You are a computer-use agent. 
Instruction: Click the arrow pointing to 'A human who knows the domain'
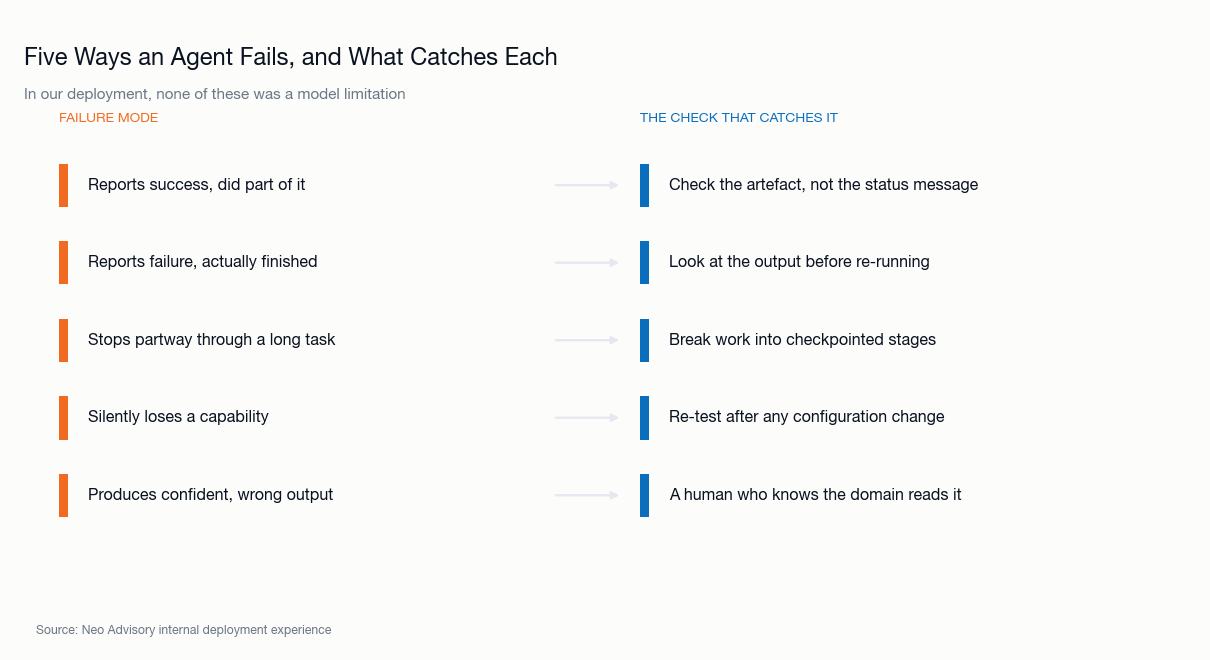(x=587, y=495)
